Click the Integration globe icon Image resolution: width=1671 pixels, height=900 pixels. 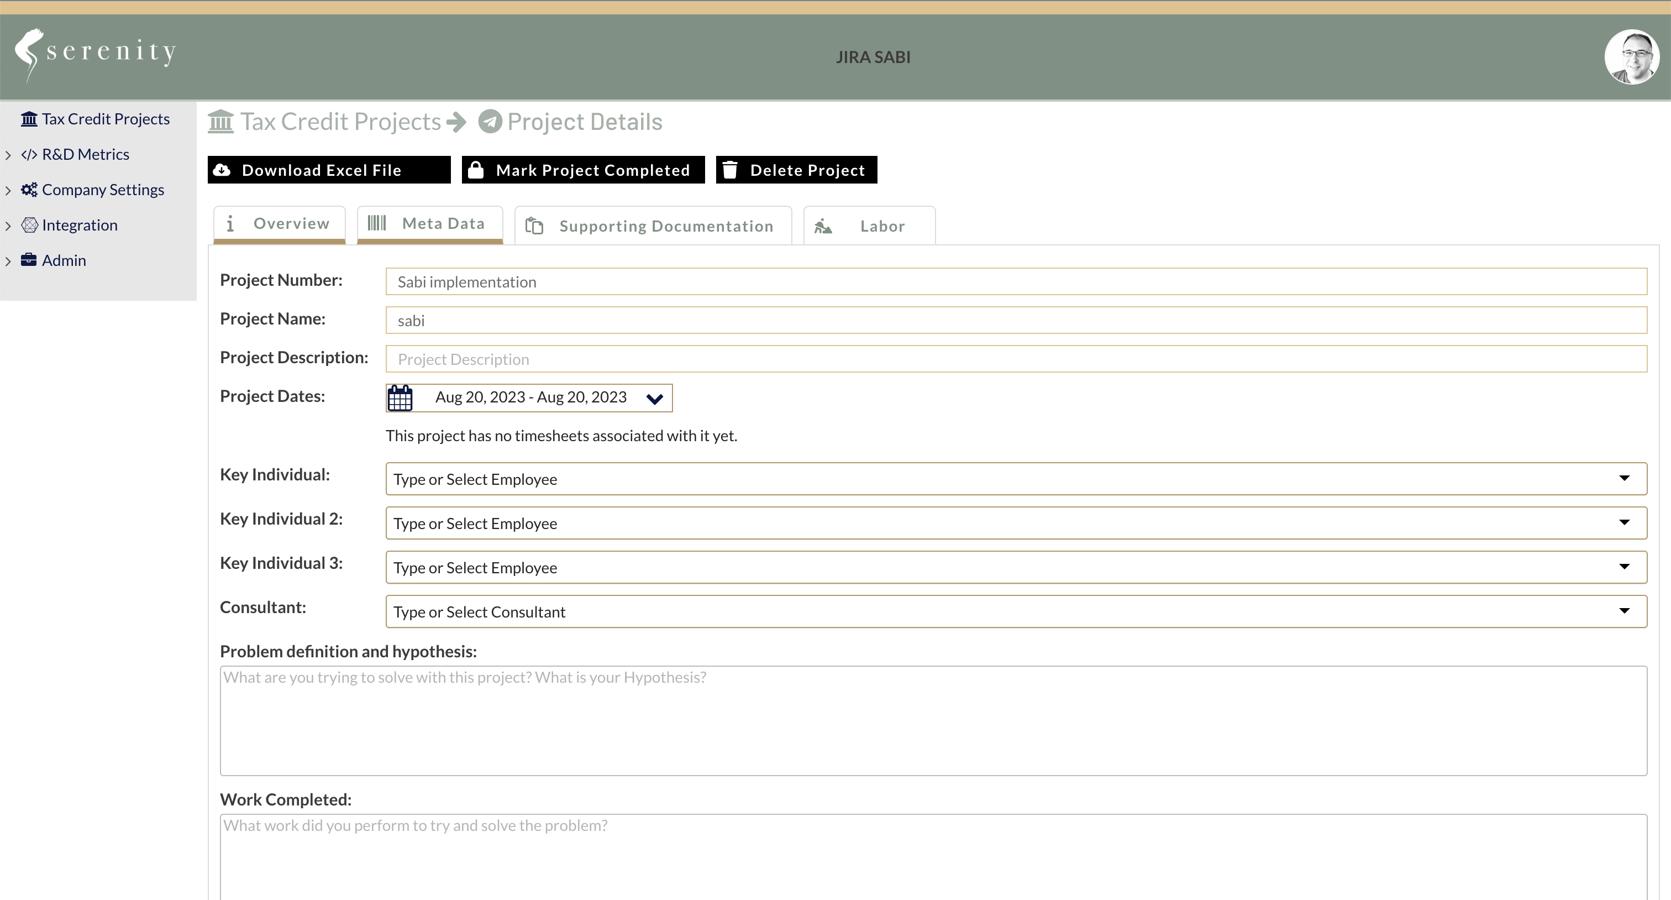click(29, 225)
